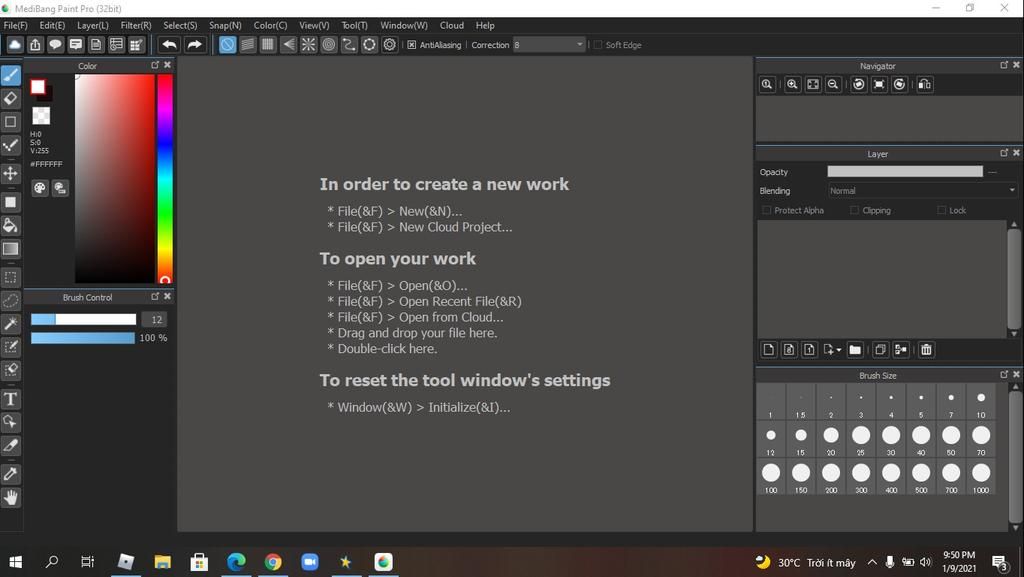This screenshot has height=577, width=1024.
Task: Open File Explorer from taskbar
Action: click(x=162, y=562)
